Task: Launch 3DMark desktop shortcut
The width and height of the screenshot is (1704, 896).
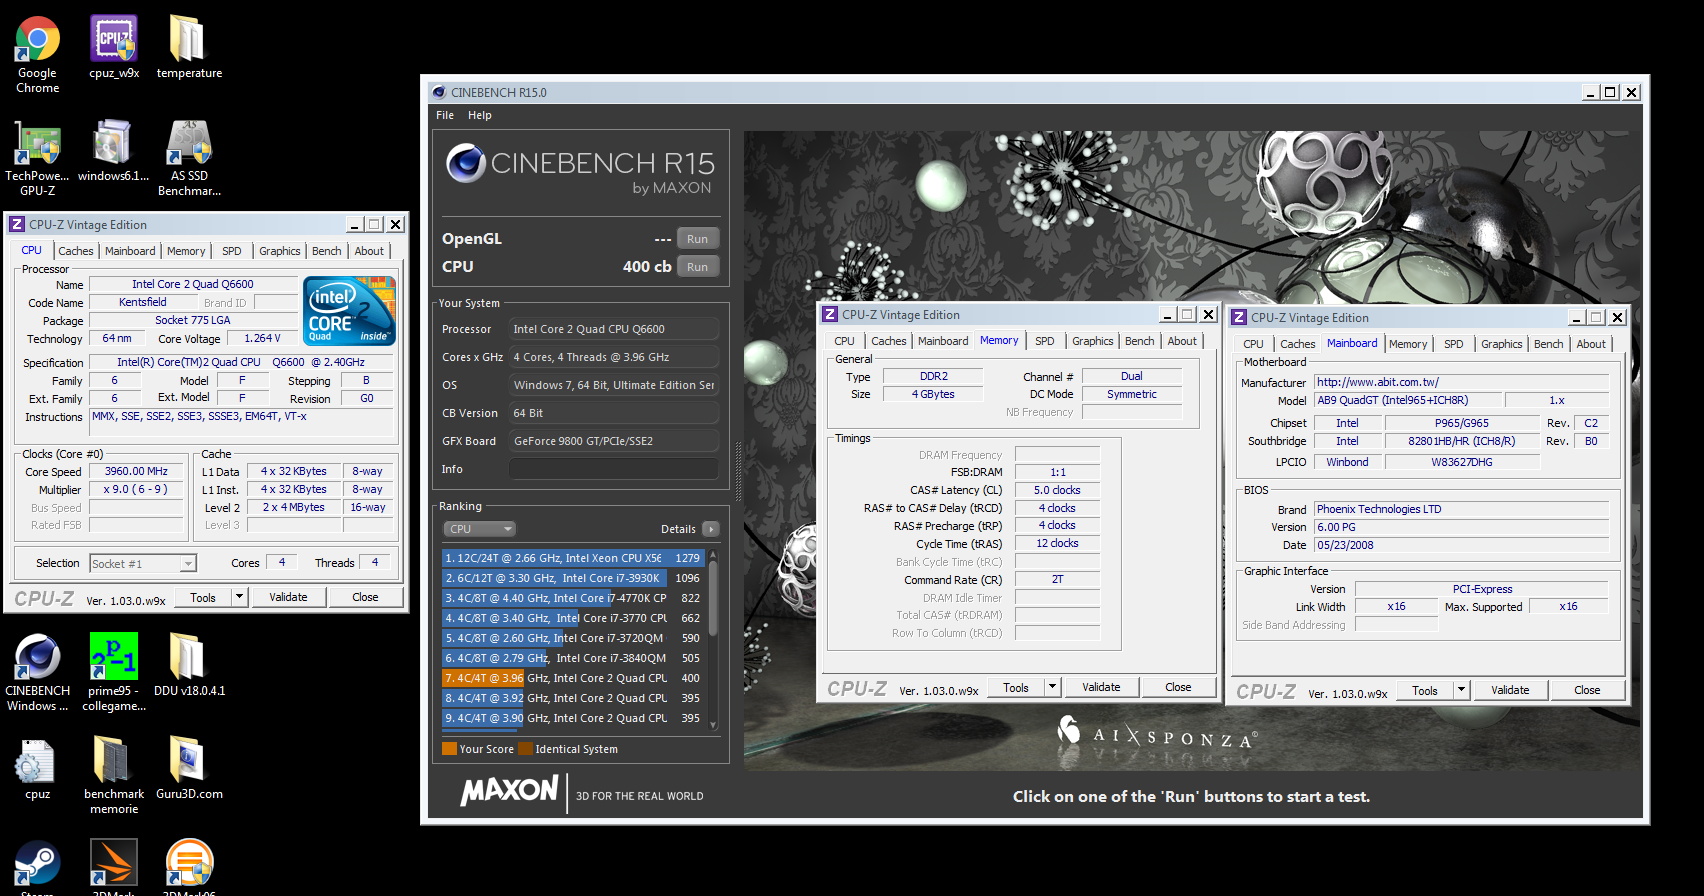Action: pos(114,866)
